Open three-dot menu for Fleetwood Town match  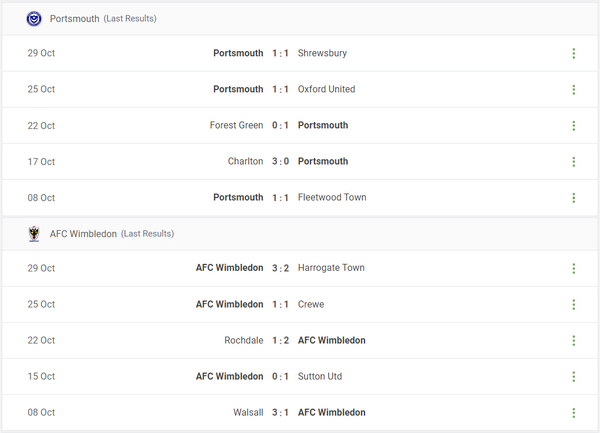click(x=573, y=198)
